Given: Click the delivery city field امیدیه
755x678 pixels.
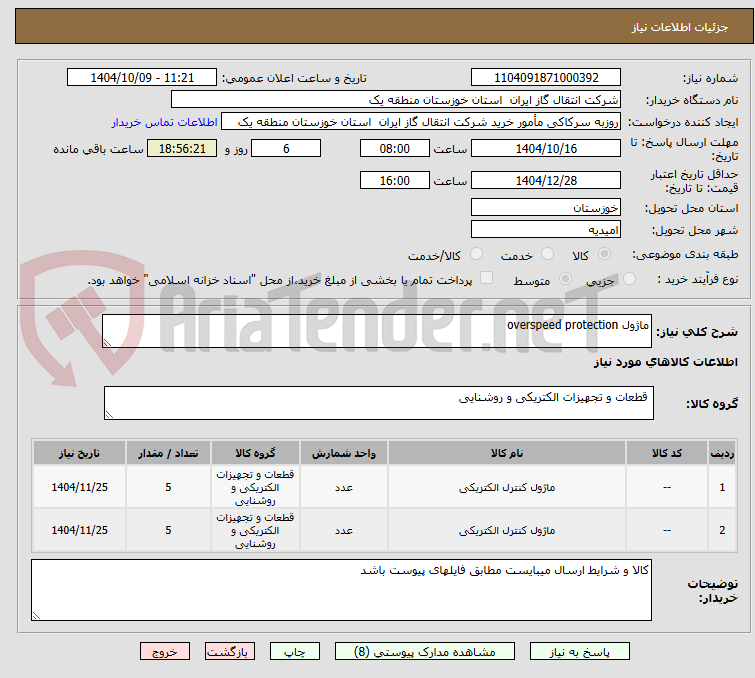Looking at the screenshot, I should click(x=546, y=230).
